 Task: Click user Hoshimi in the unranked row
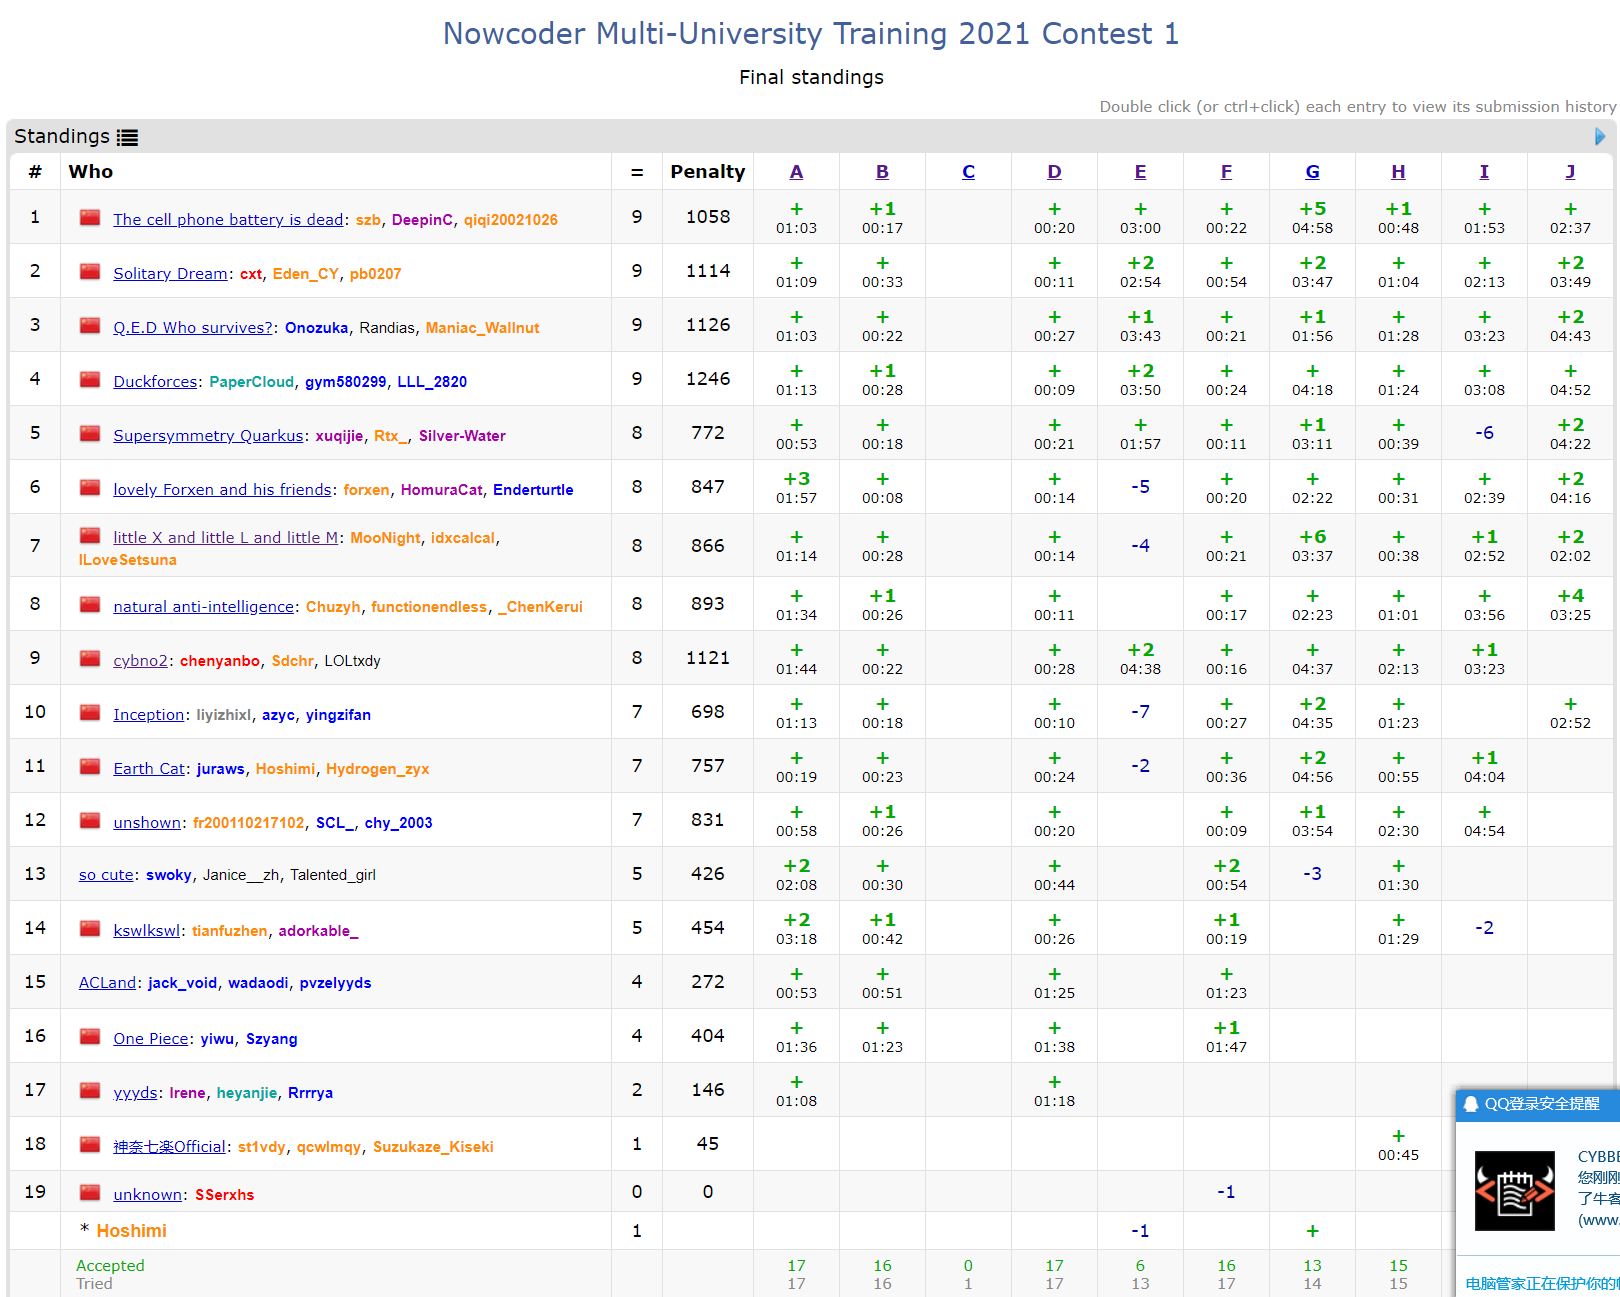tap(131, 1231)
